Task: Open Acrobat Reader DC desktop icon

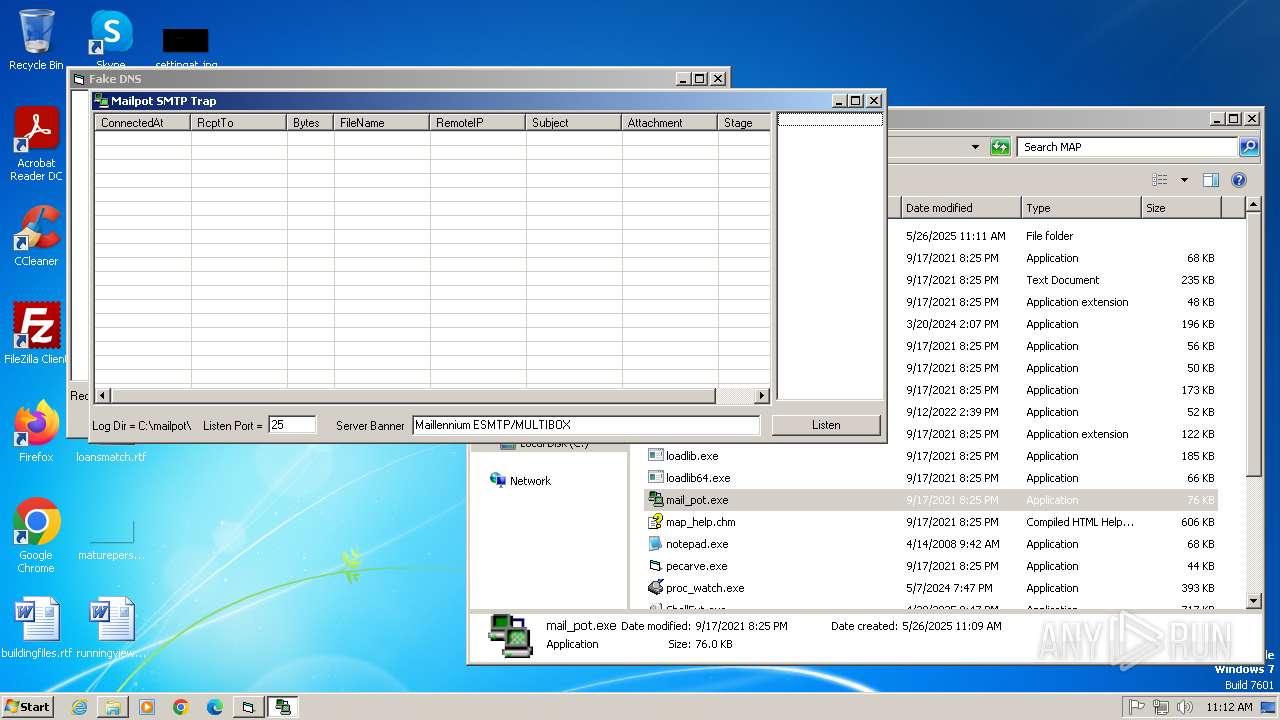Action: (x=36, y=144)
